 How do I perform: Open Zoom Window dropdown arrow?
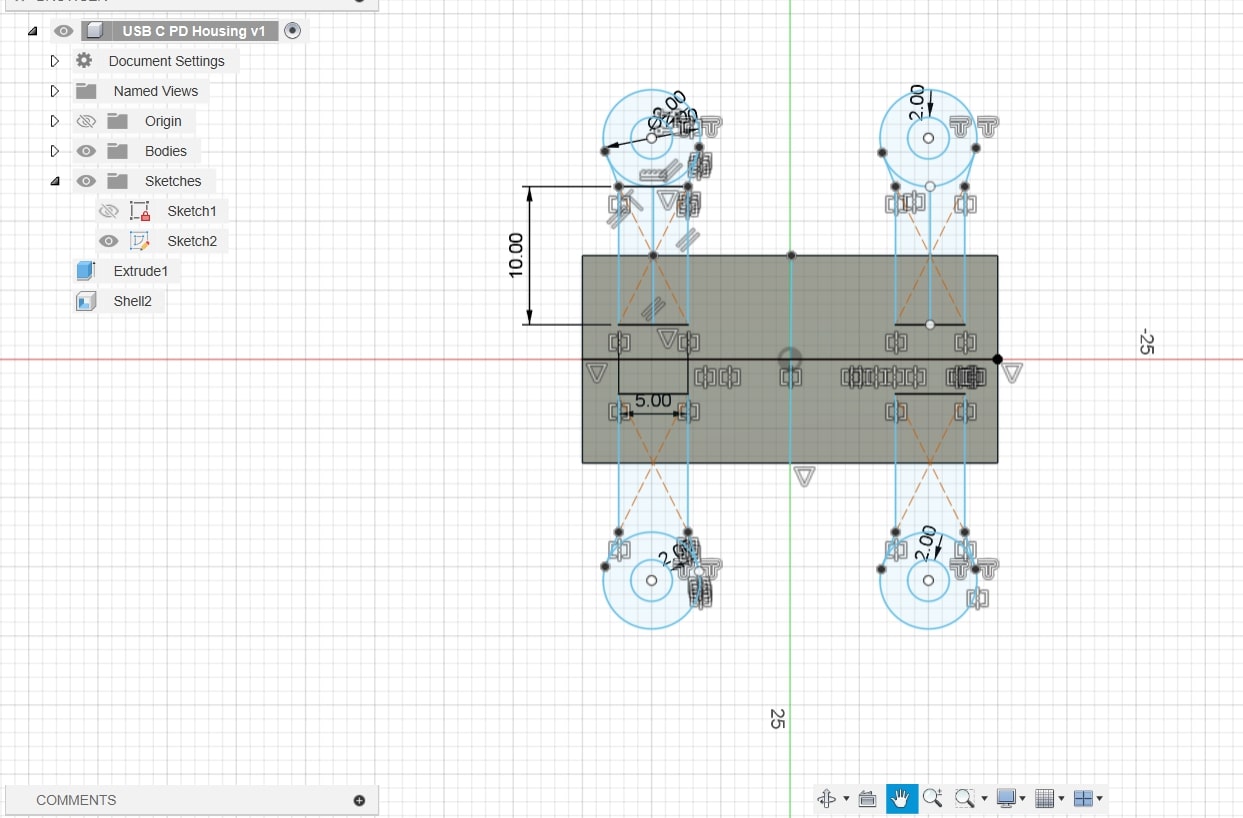[x=984, y=799]
